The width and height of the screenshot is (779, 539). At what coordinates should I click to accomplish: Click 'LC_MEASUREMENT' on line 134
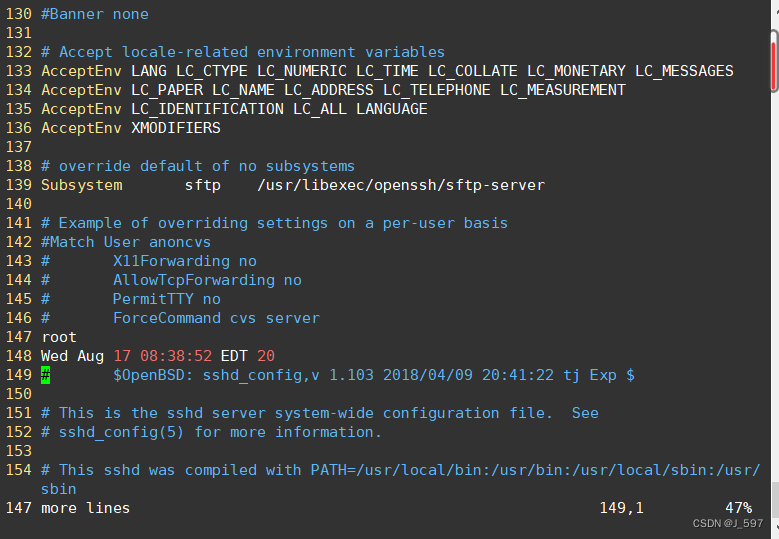(563, 90)
